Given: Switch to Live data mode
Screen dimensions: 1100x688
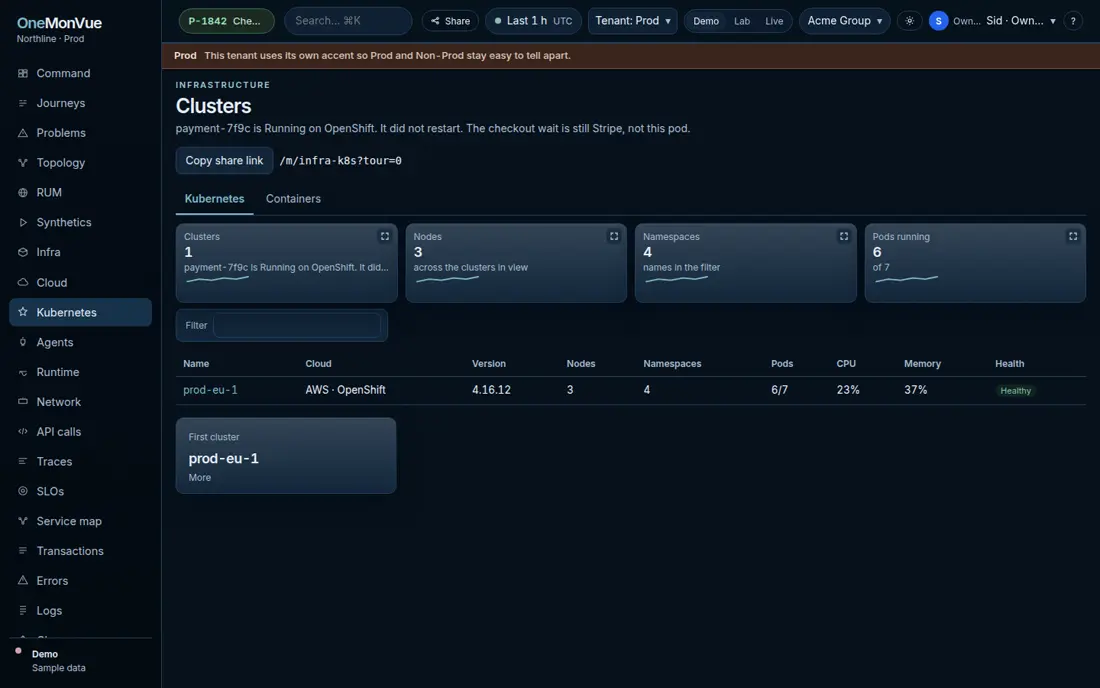Looking at the screenshot, I should point(774,21).
